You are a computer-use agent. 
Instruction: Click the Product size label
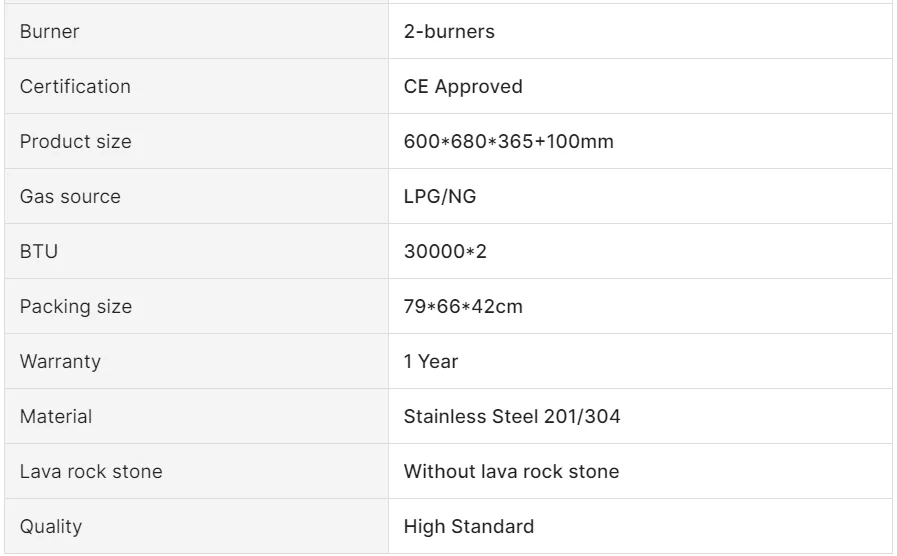click(75, 142)
